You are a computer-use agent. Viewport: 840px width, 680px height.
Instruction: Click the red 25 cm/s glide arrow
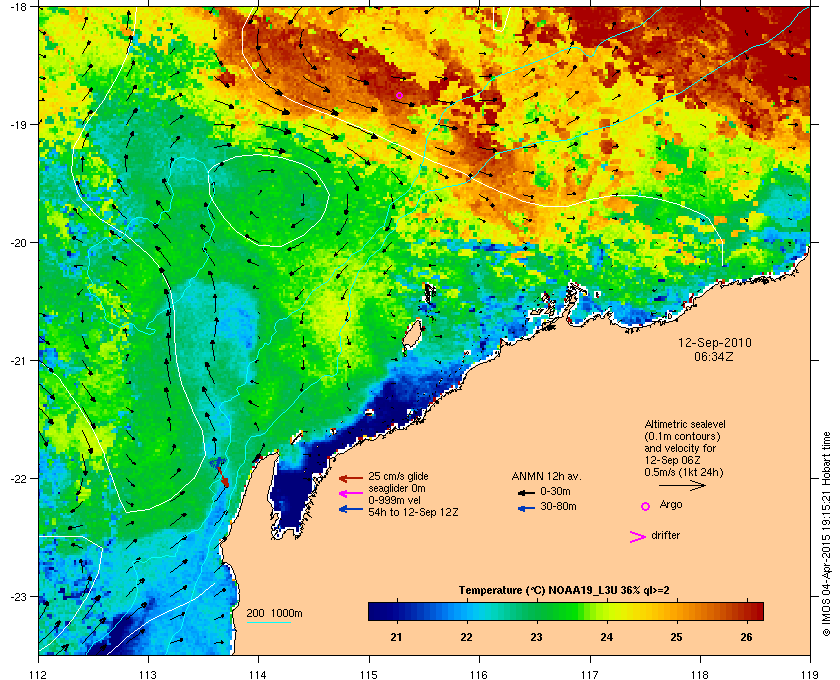[x=351, y=479]
